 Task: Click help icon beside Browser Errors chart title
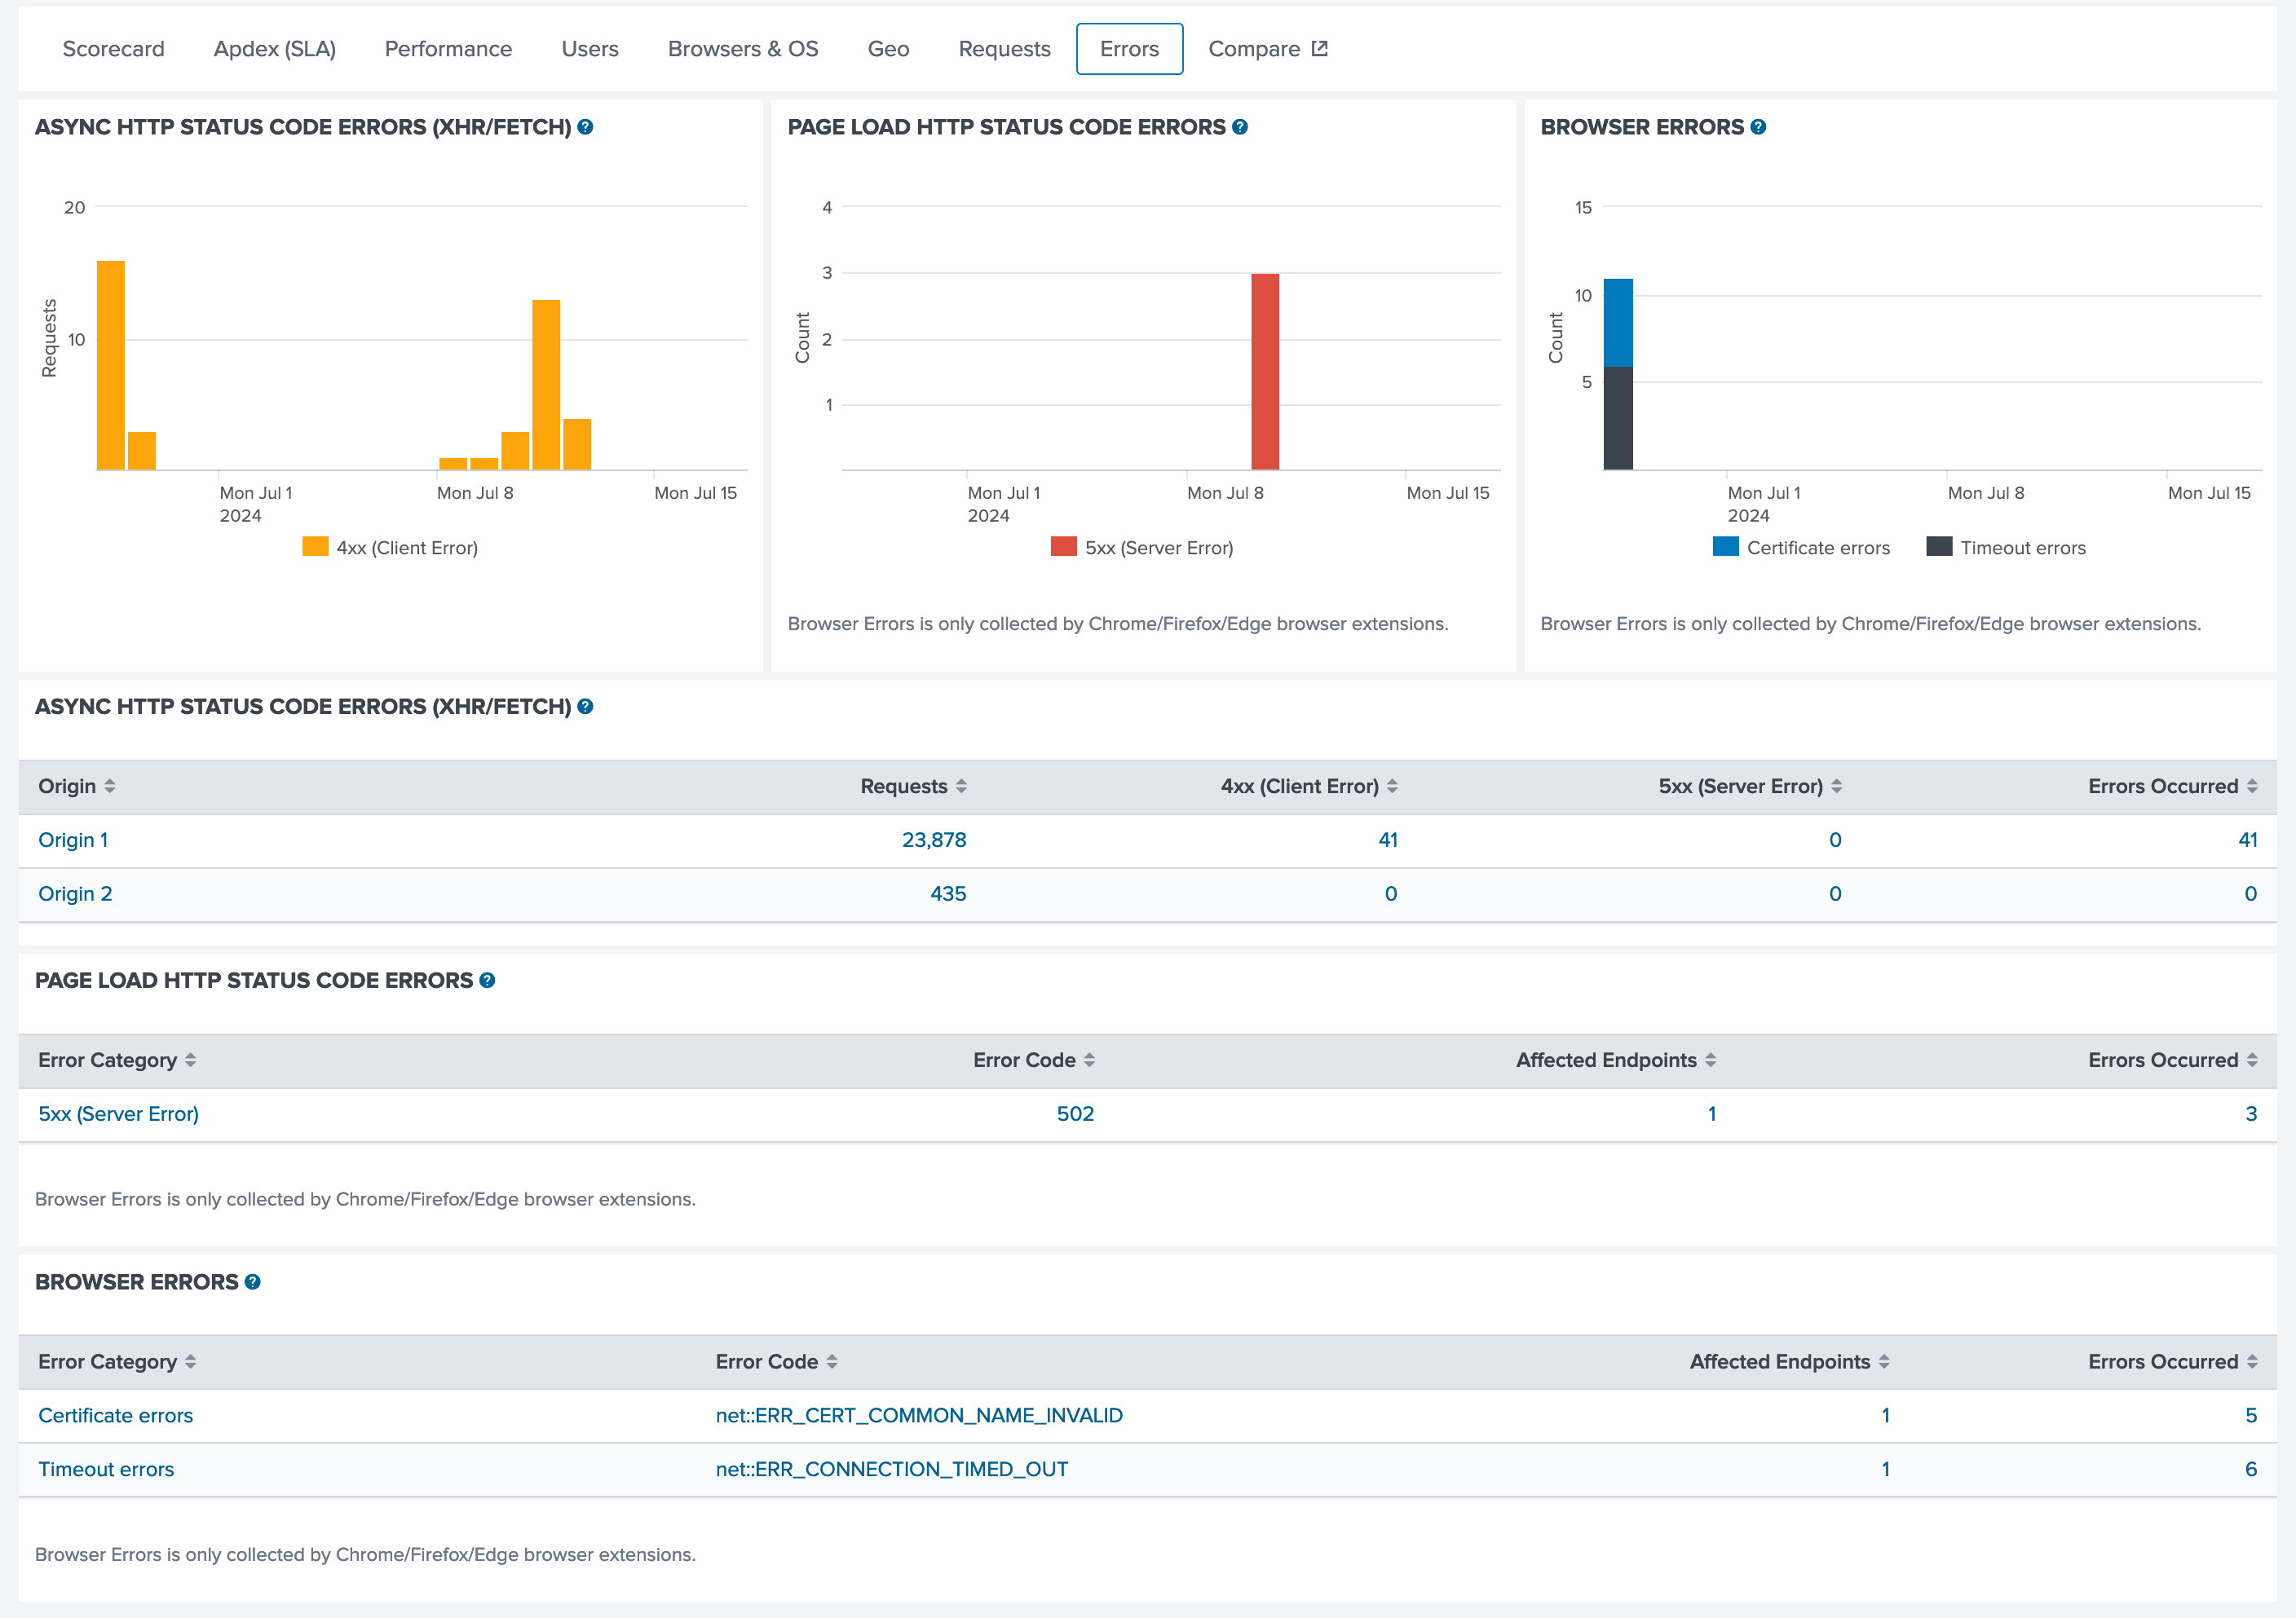click(x=1758, y=127)
